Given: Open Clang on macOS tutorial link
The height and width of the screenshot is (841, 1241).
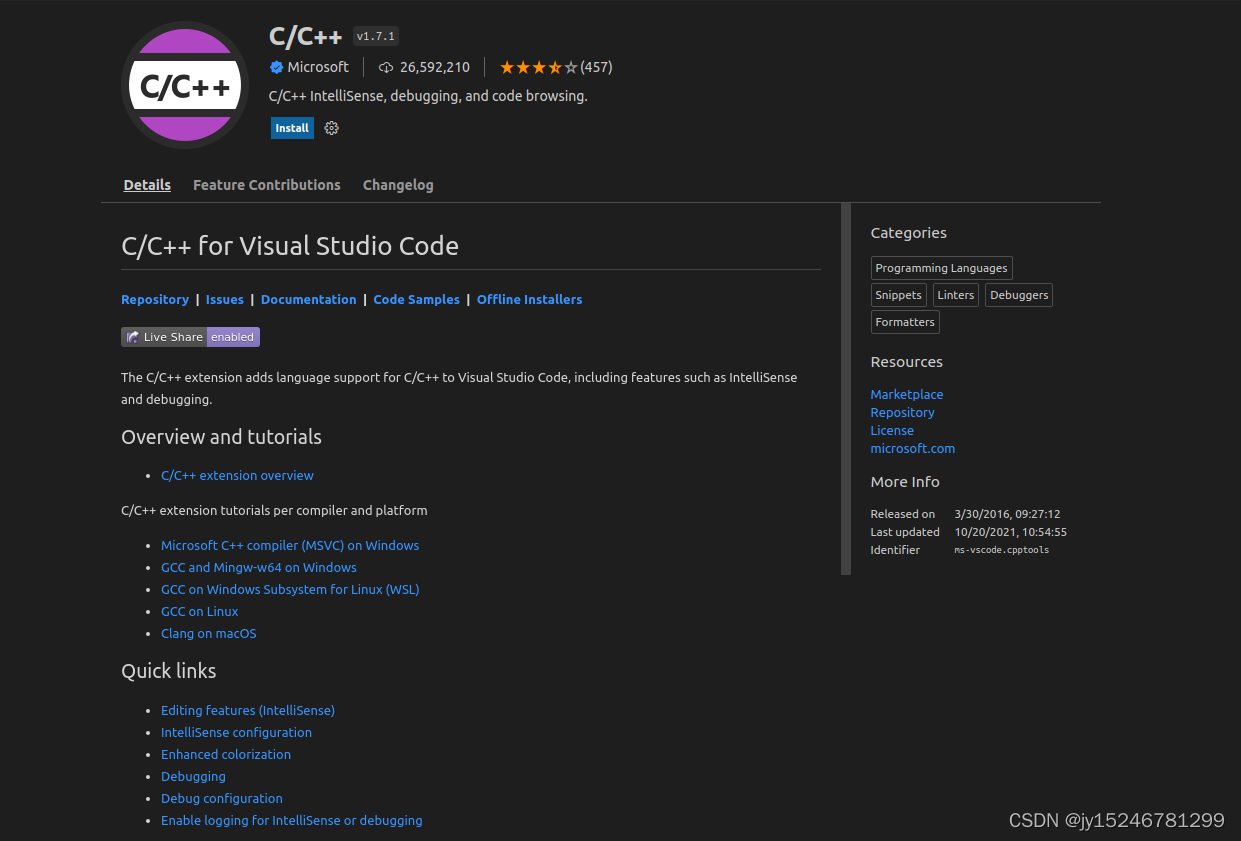Looking at the screenshot, I should (x=209, y=633).
